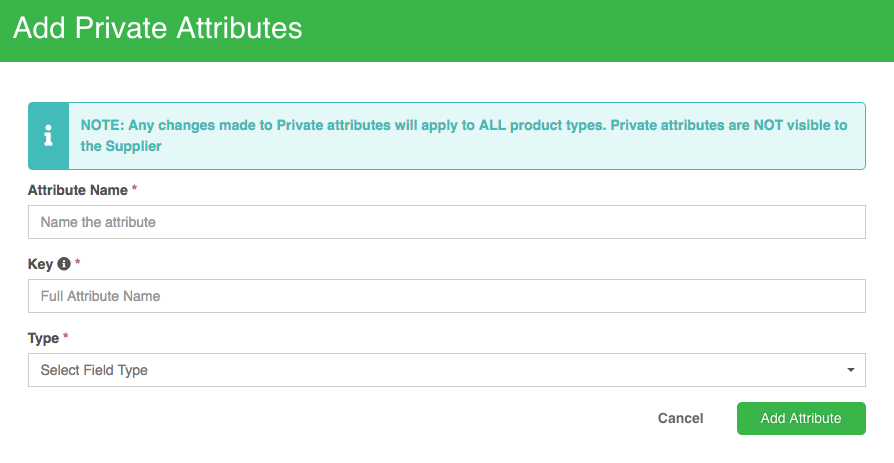Click 'the Supplier' words in the note
Screen dimensions: 894x463
tap(121, 146)
